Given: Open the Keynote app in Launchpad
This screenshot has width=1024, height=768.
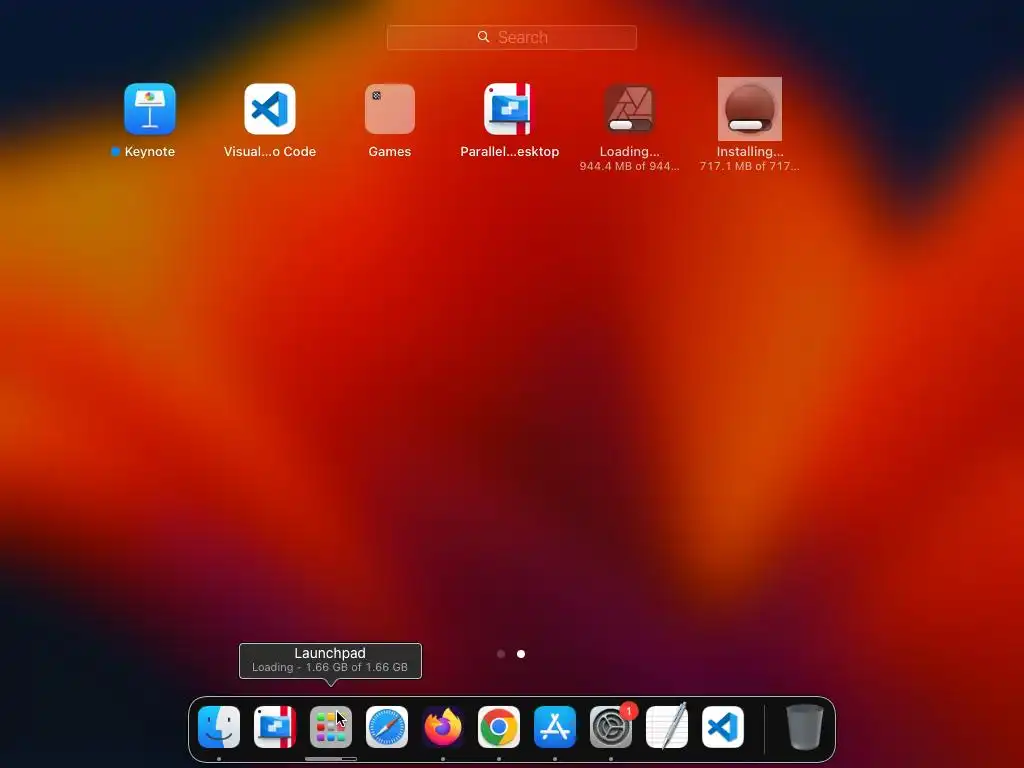Looking at the screenshot, I should [x=150, y=109].
